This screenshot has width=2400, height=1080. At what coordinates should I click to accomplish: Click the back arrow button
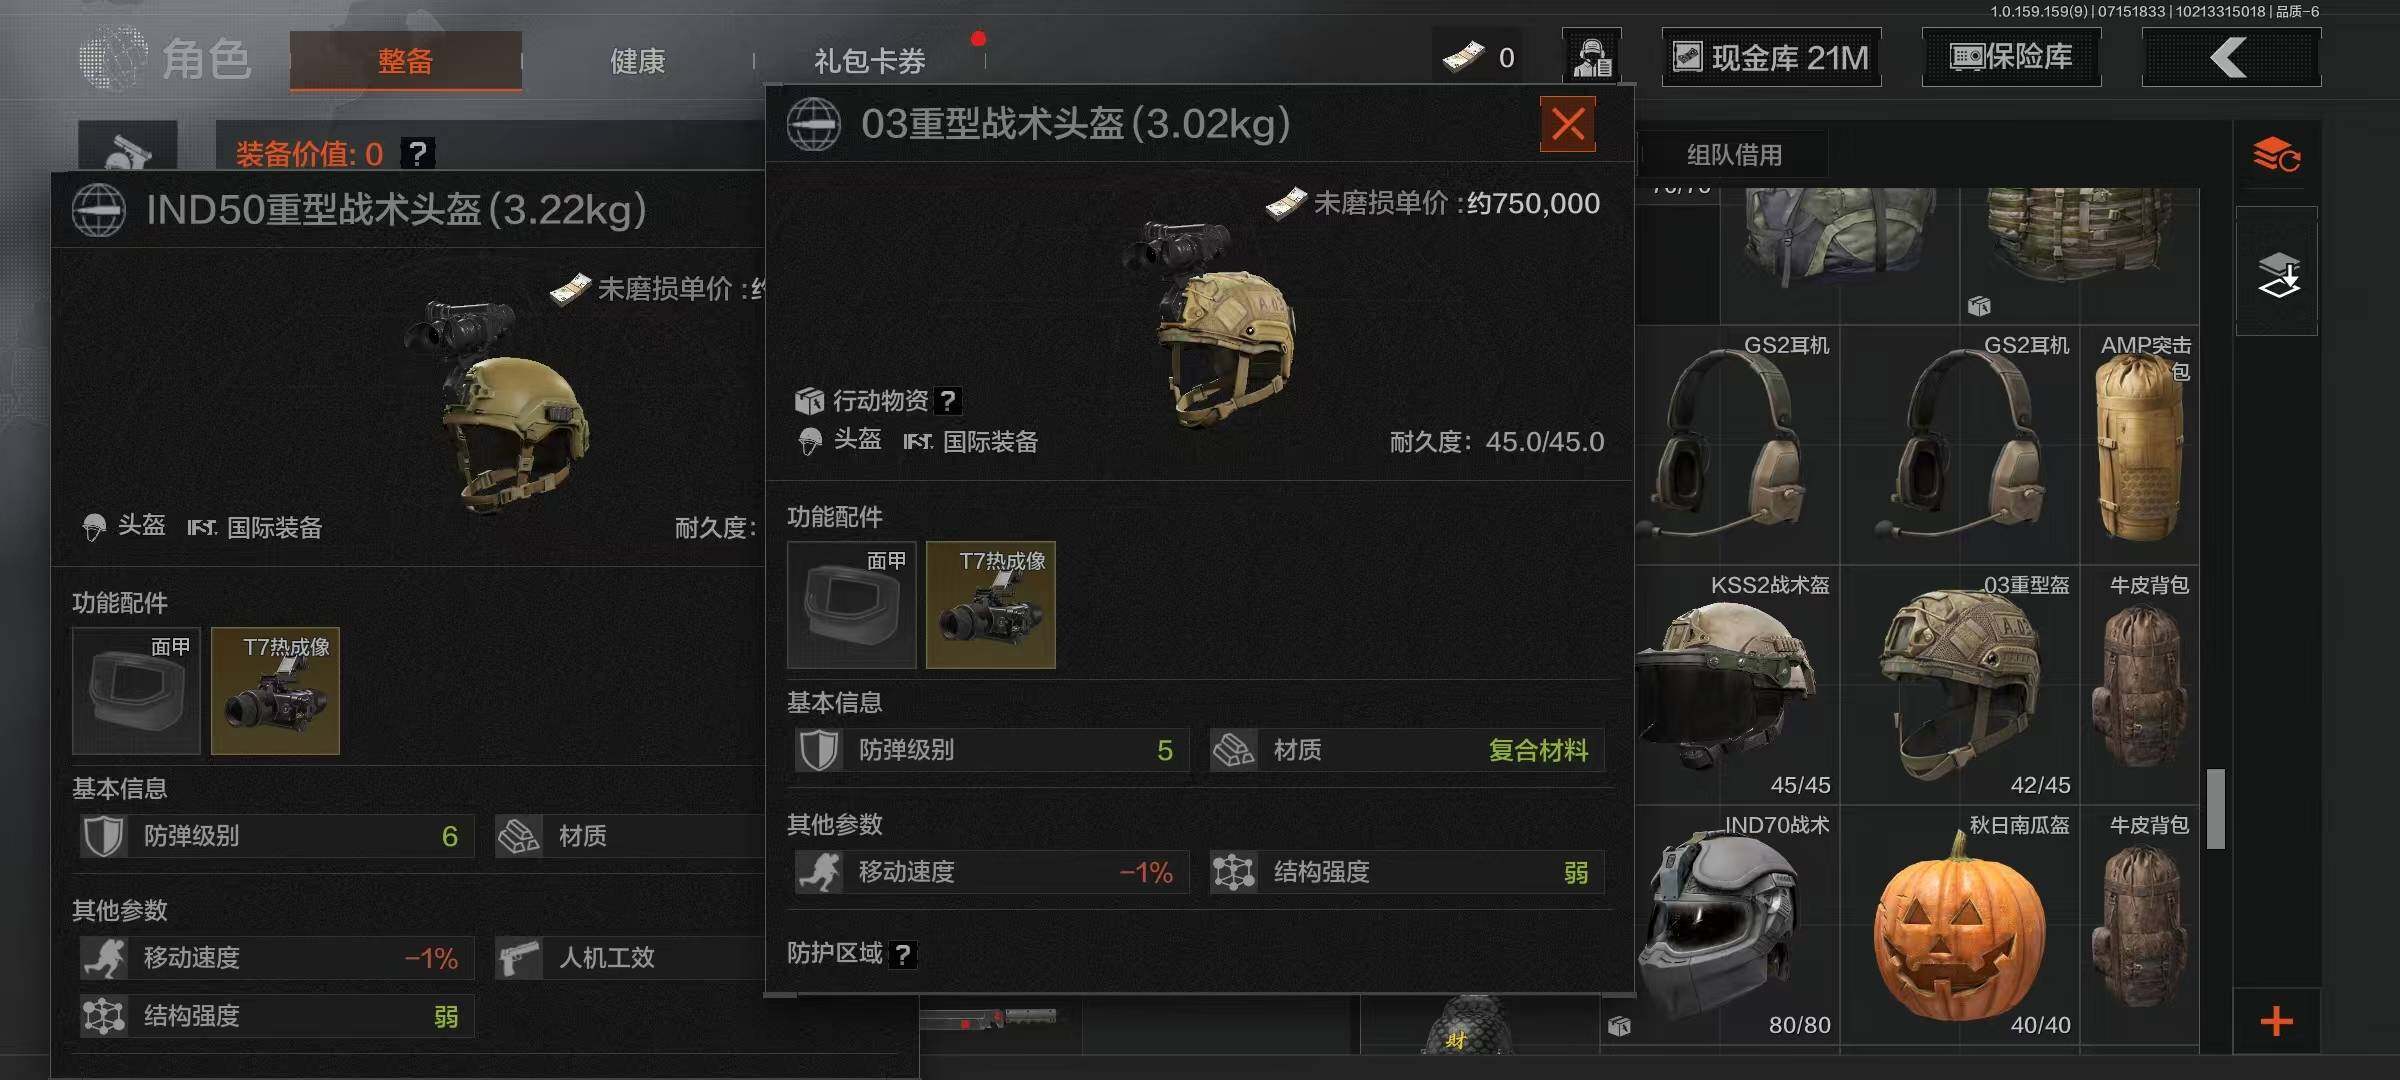point(2231,58)
